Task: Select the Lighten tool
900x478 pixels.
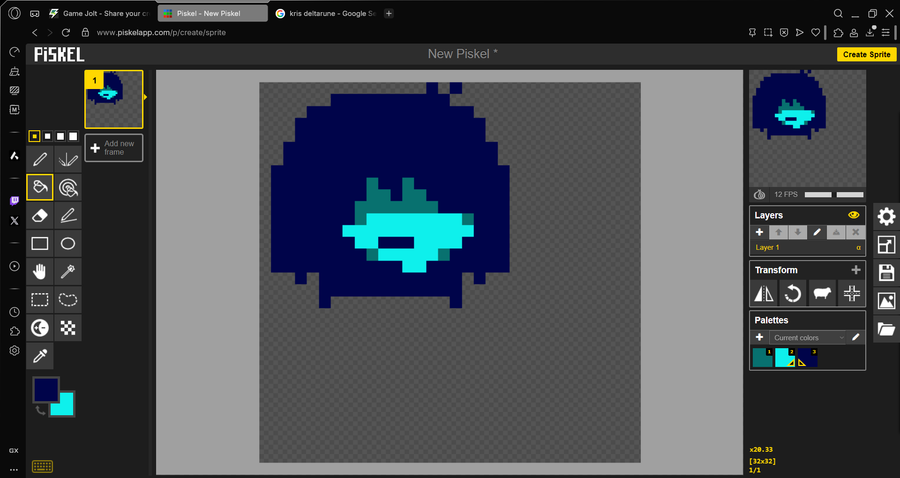Action: pos(40,328)
